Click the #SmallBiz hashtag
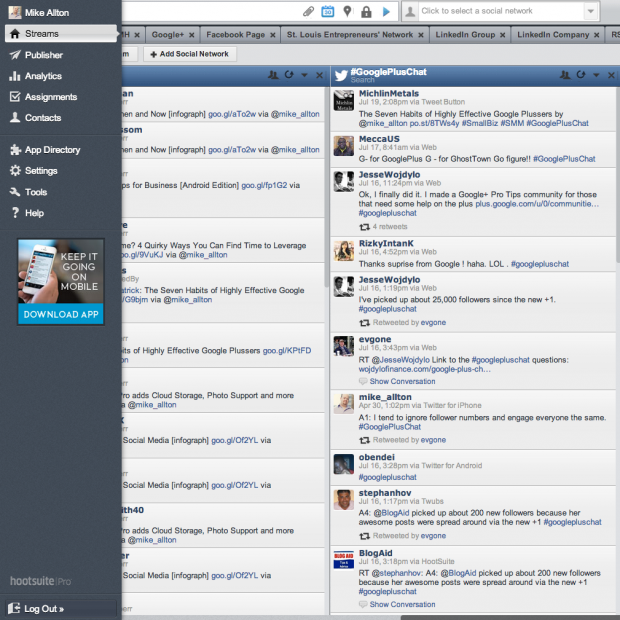 [x=480, y=123]
